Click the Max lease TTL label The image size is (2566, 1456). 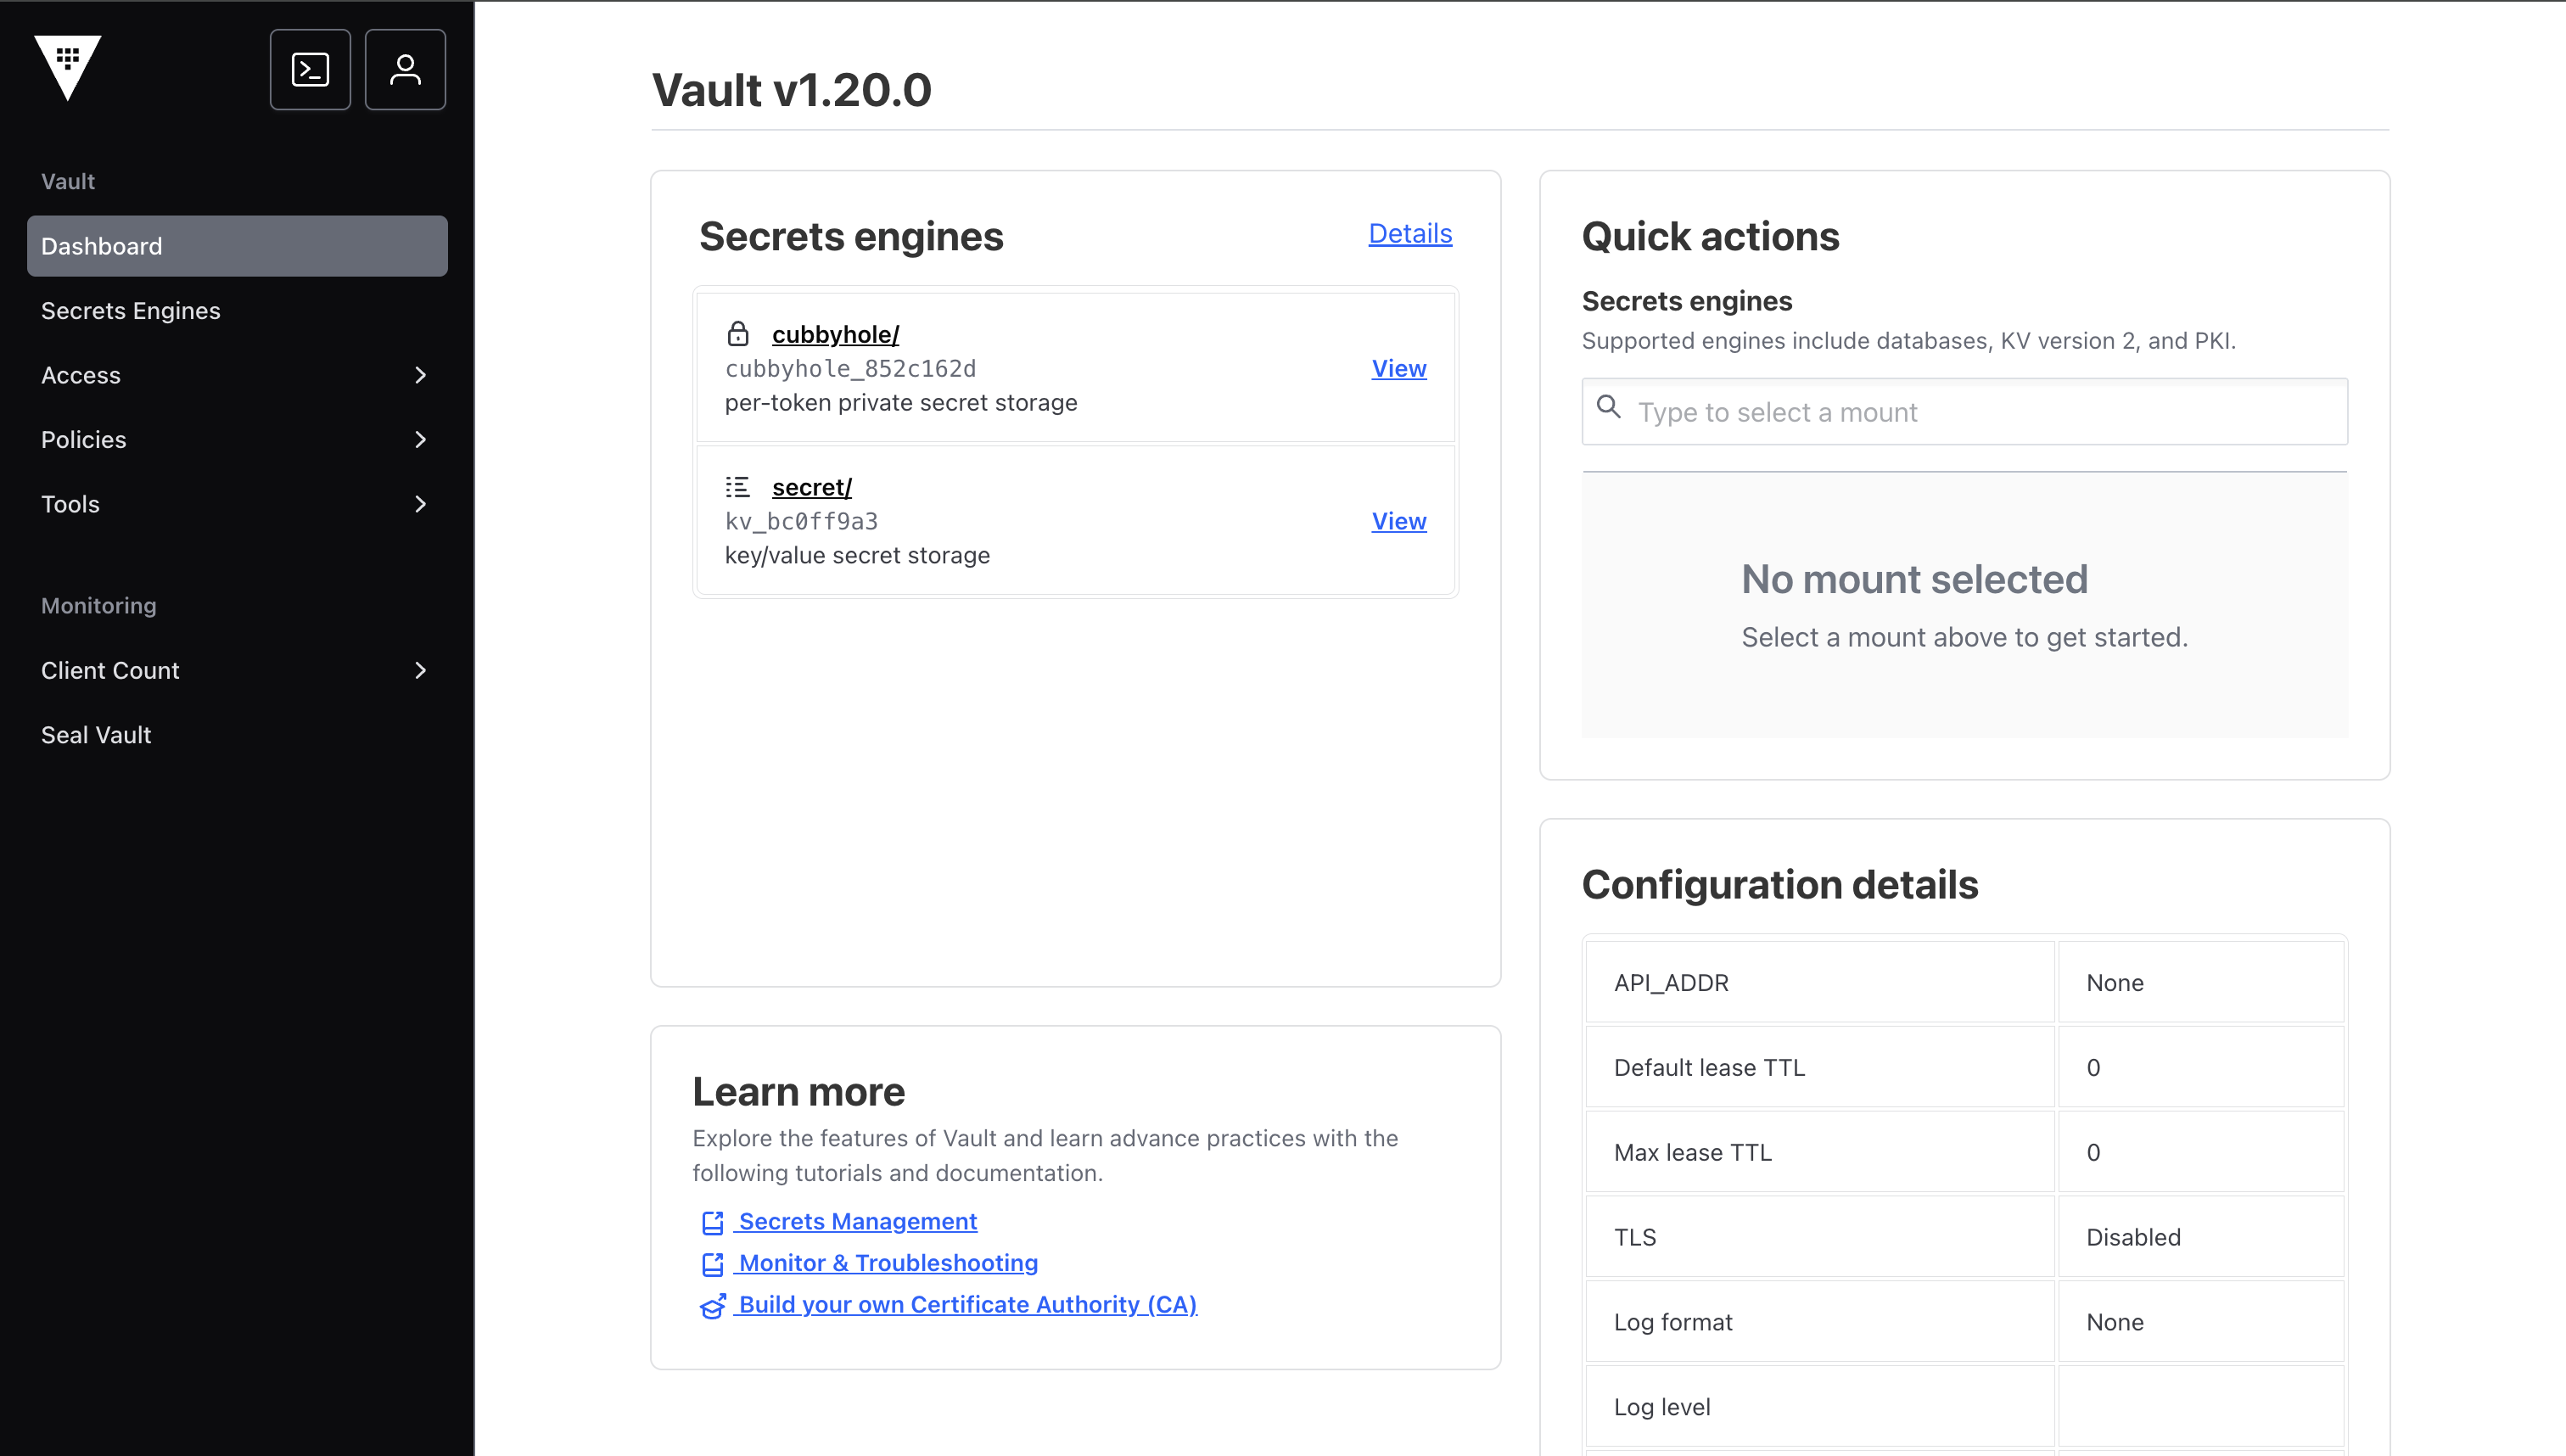pyautogui.click(x=1692, y=1153)
